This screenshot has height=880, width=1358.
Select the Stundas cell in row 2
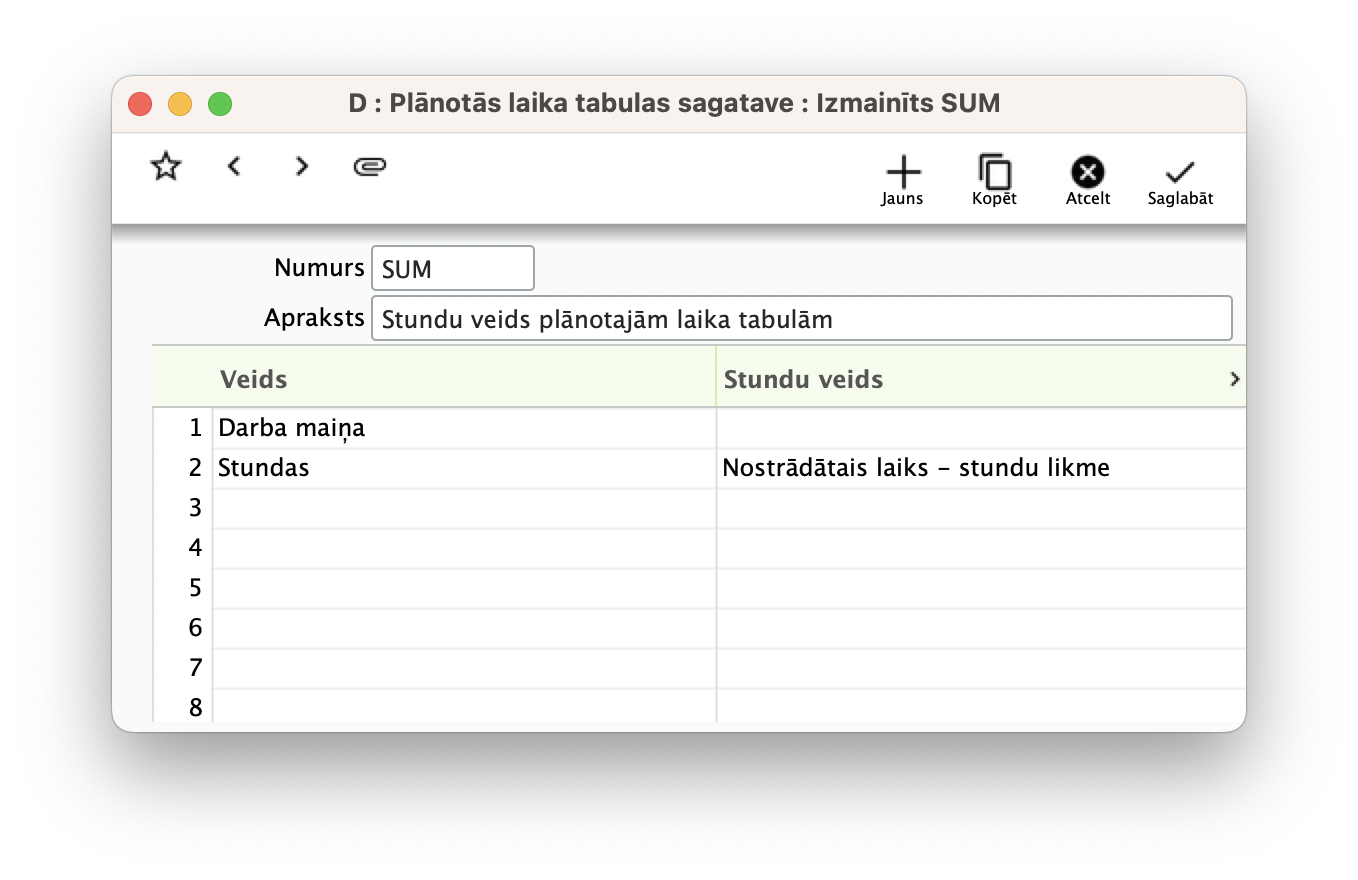(x=464, y=468)
